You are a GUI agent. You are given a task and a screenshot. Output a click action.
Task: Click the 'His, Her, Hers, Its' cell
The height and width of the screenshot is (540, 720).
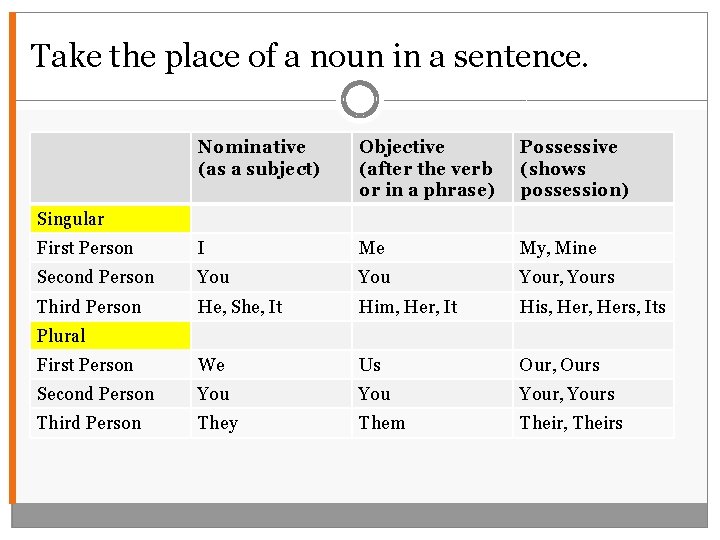(x=593, y=307)
